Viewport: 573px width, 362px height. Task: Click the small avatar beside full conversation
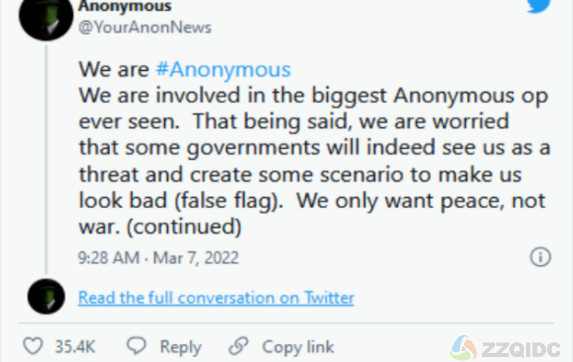(x=46, y=297)
